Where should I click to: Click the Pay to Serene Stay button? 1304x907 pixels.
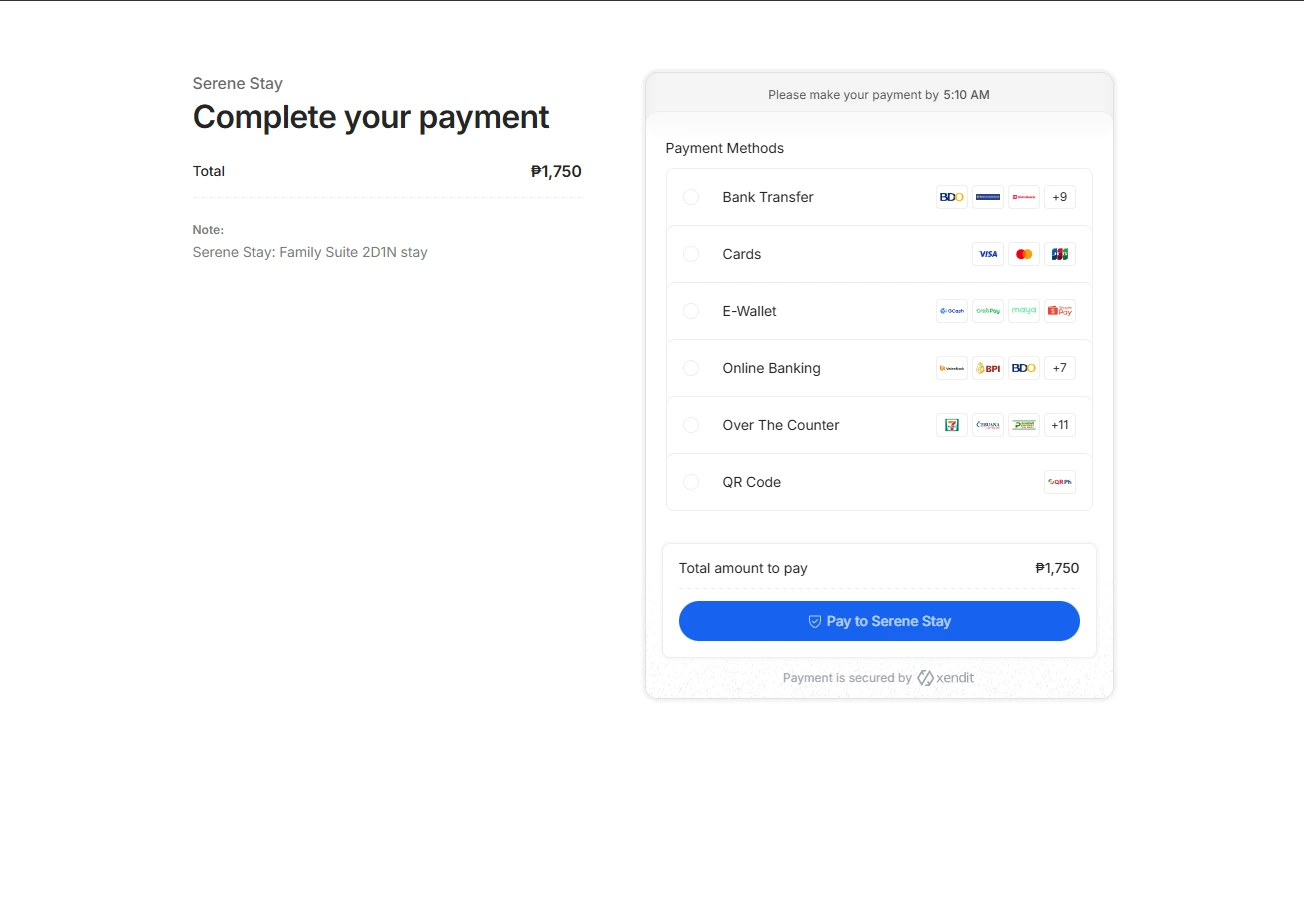click(879, 621)
